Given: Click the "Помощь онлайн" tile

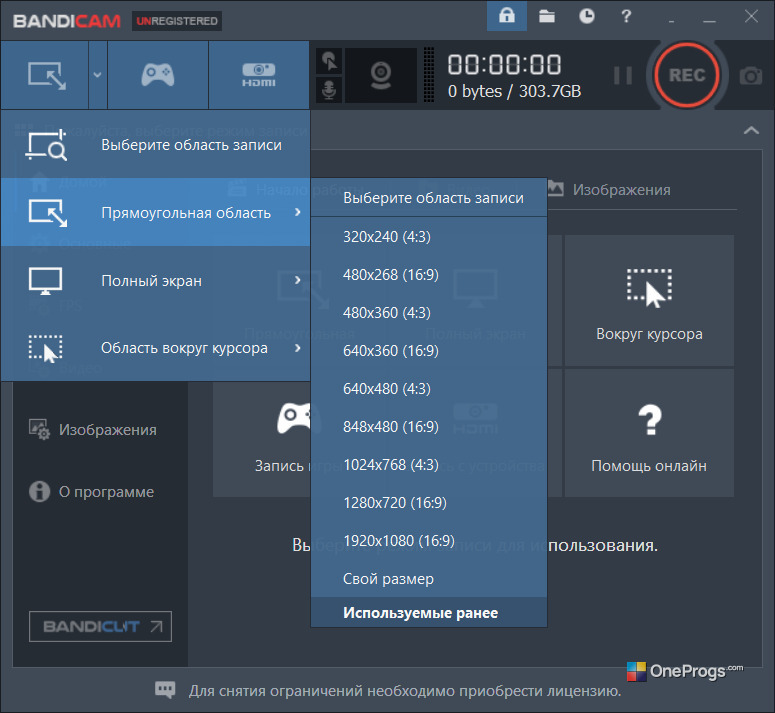Looking at the screenshot, I should click(649, 433).
